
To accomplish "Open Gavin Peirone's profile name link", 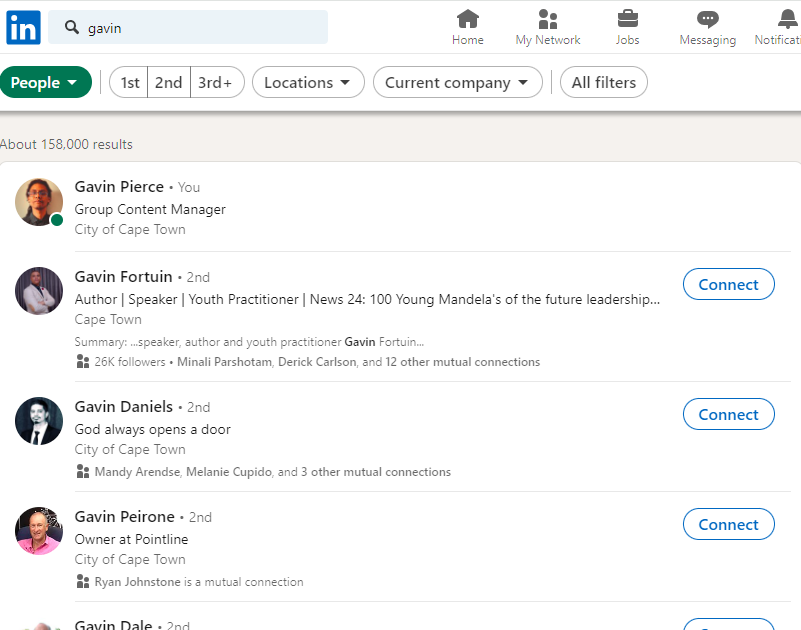I will [125, 517].
